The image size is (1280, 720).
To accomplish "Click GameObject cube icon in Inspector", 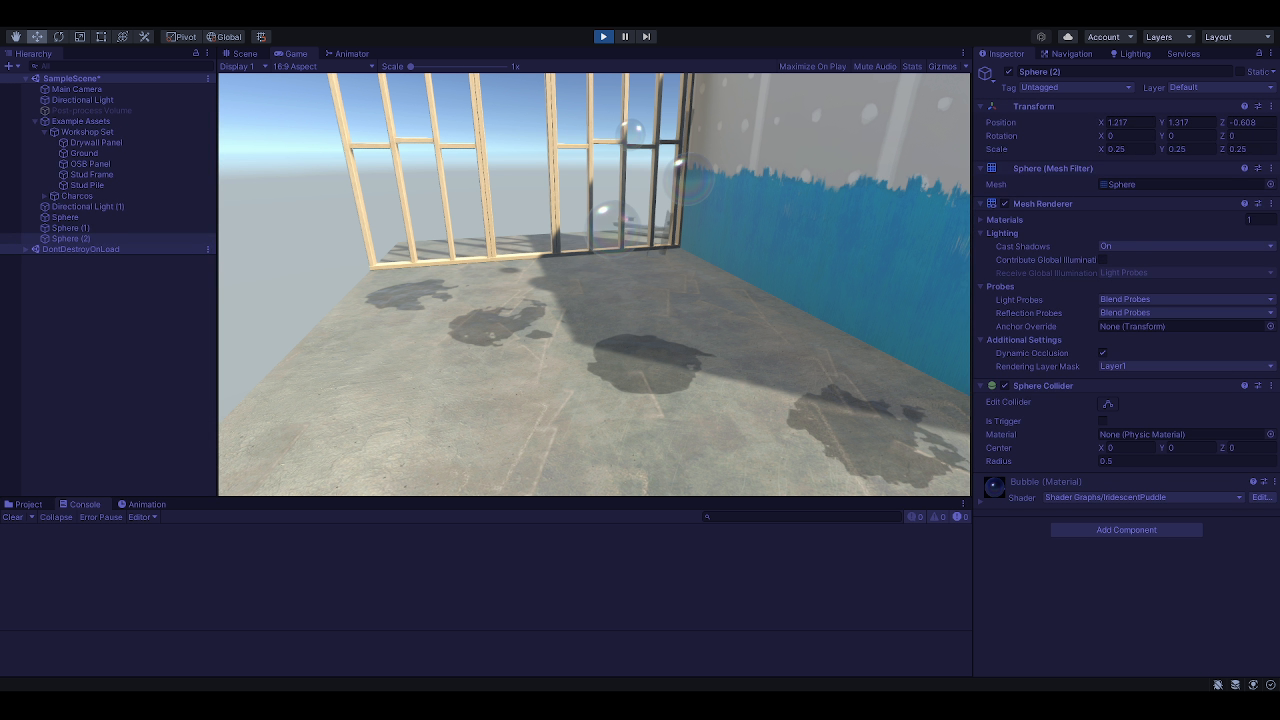I will [x=986, y=73].
